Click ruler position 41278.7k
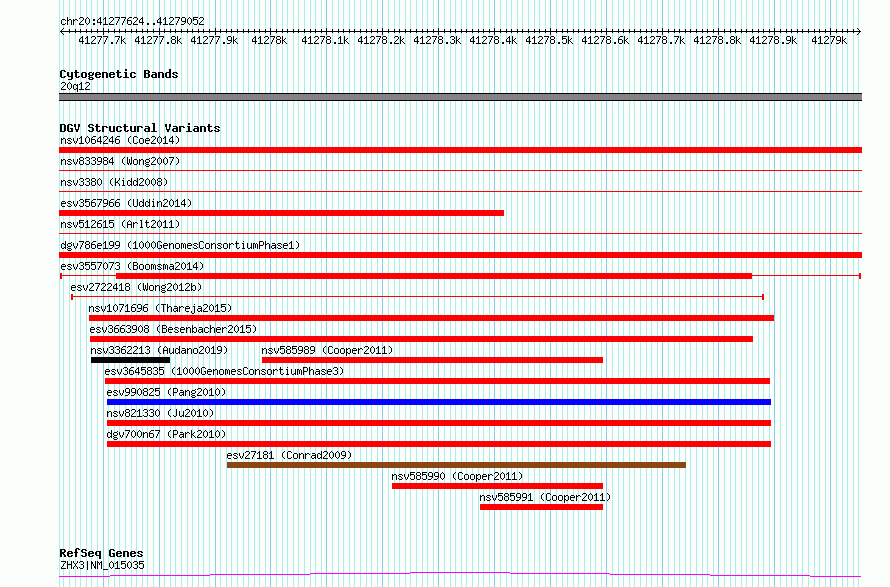Image resolution: width=890 pixels, height=587 pixels. point(661,40)
